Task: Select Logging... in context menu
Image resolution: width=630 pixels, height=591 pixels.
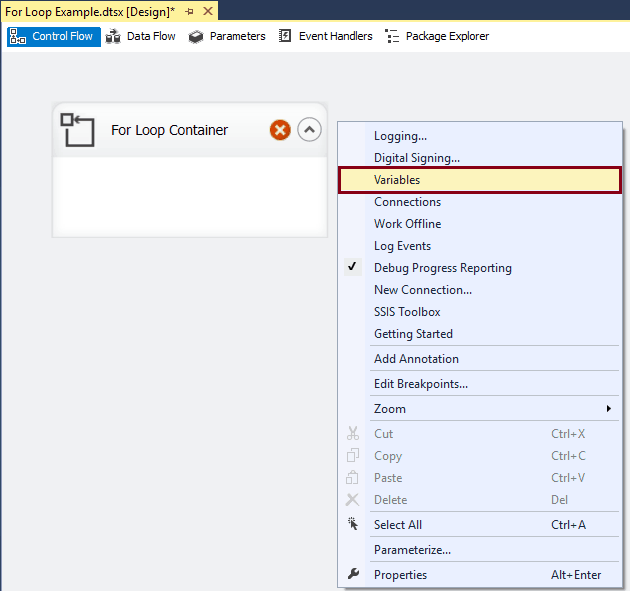Action: click(x=400, y=136)
